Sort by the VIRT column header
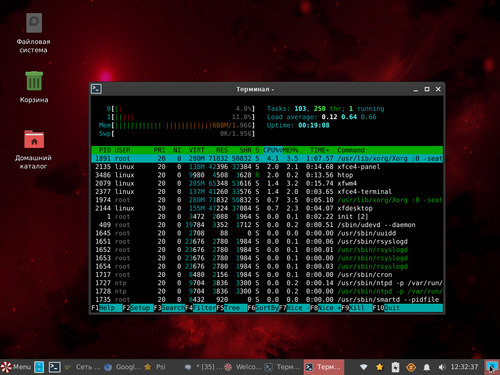Viewport: 500px width, 375px height. pos(196,150)
